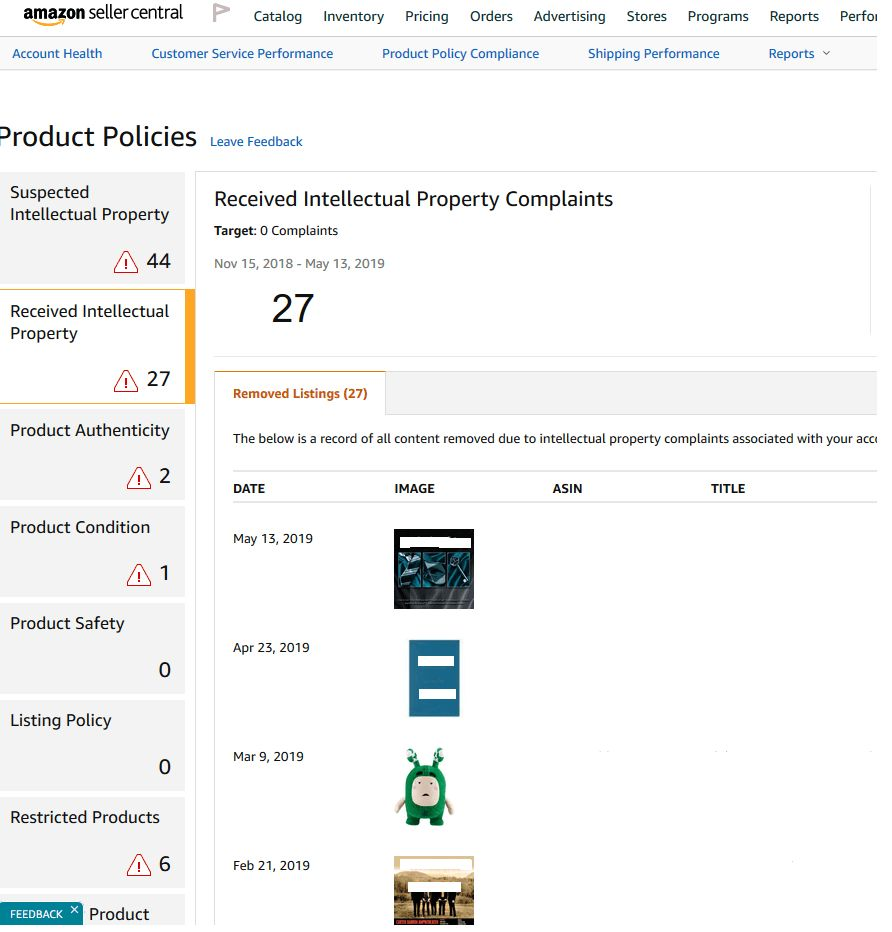Select the Listing Policy category
Viewport: 892px width, 932px height.
click(x=90, y=744)
